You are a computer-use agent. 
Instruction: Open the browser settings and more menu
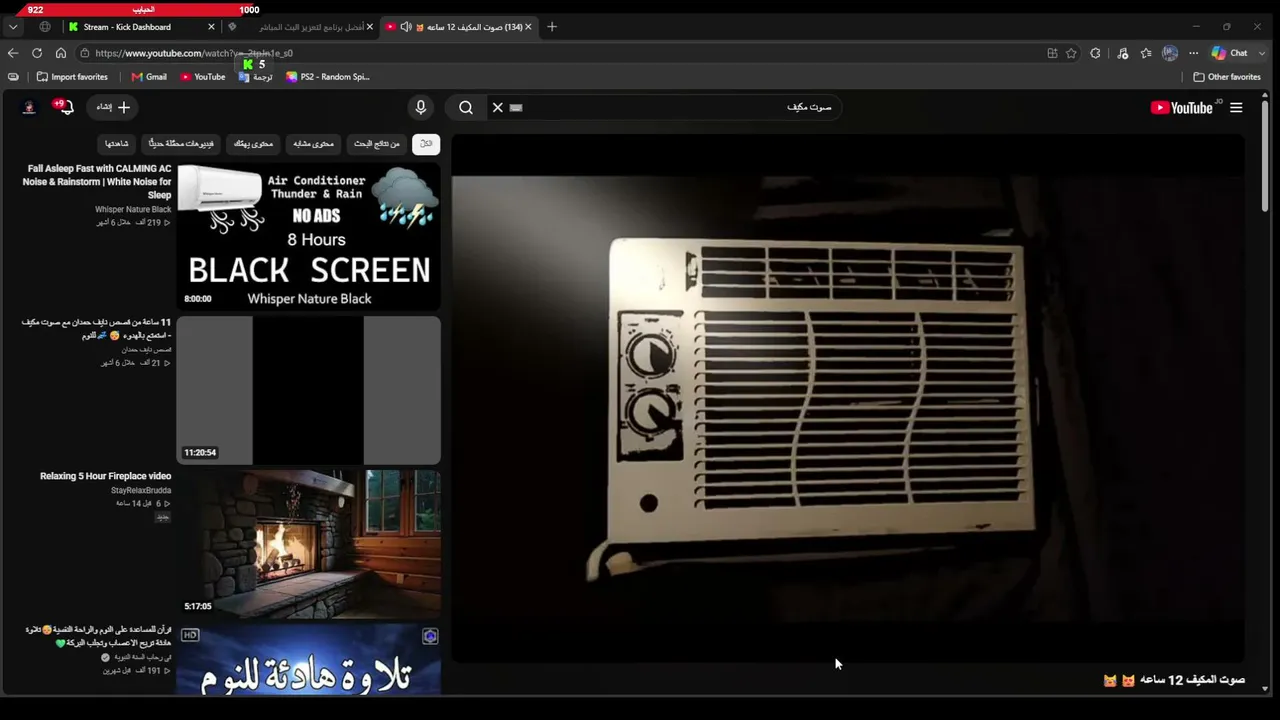point(1193,53)
